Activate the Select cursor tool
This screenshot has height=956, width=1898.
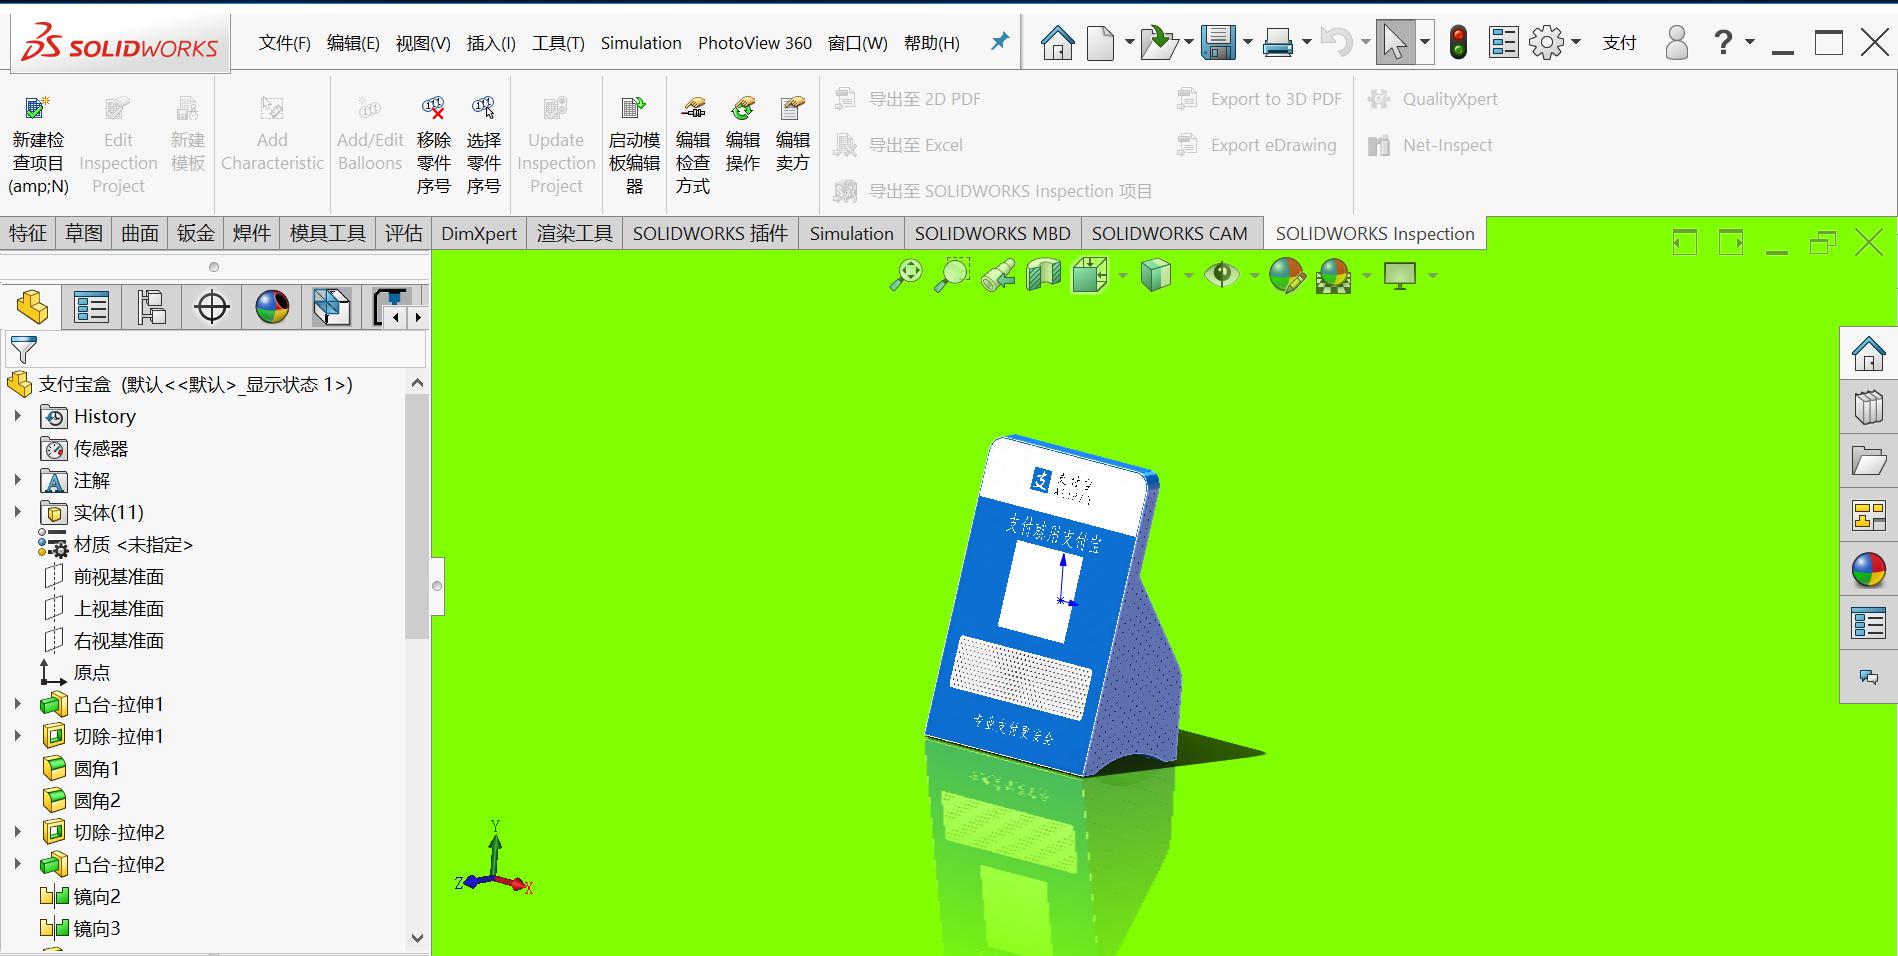pos(1394,43)
